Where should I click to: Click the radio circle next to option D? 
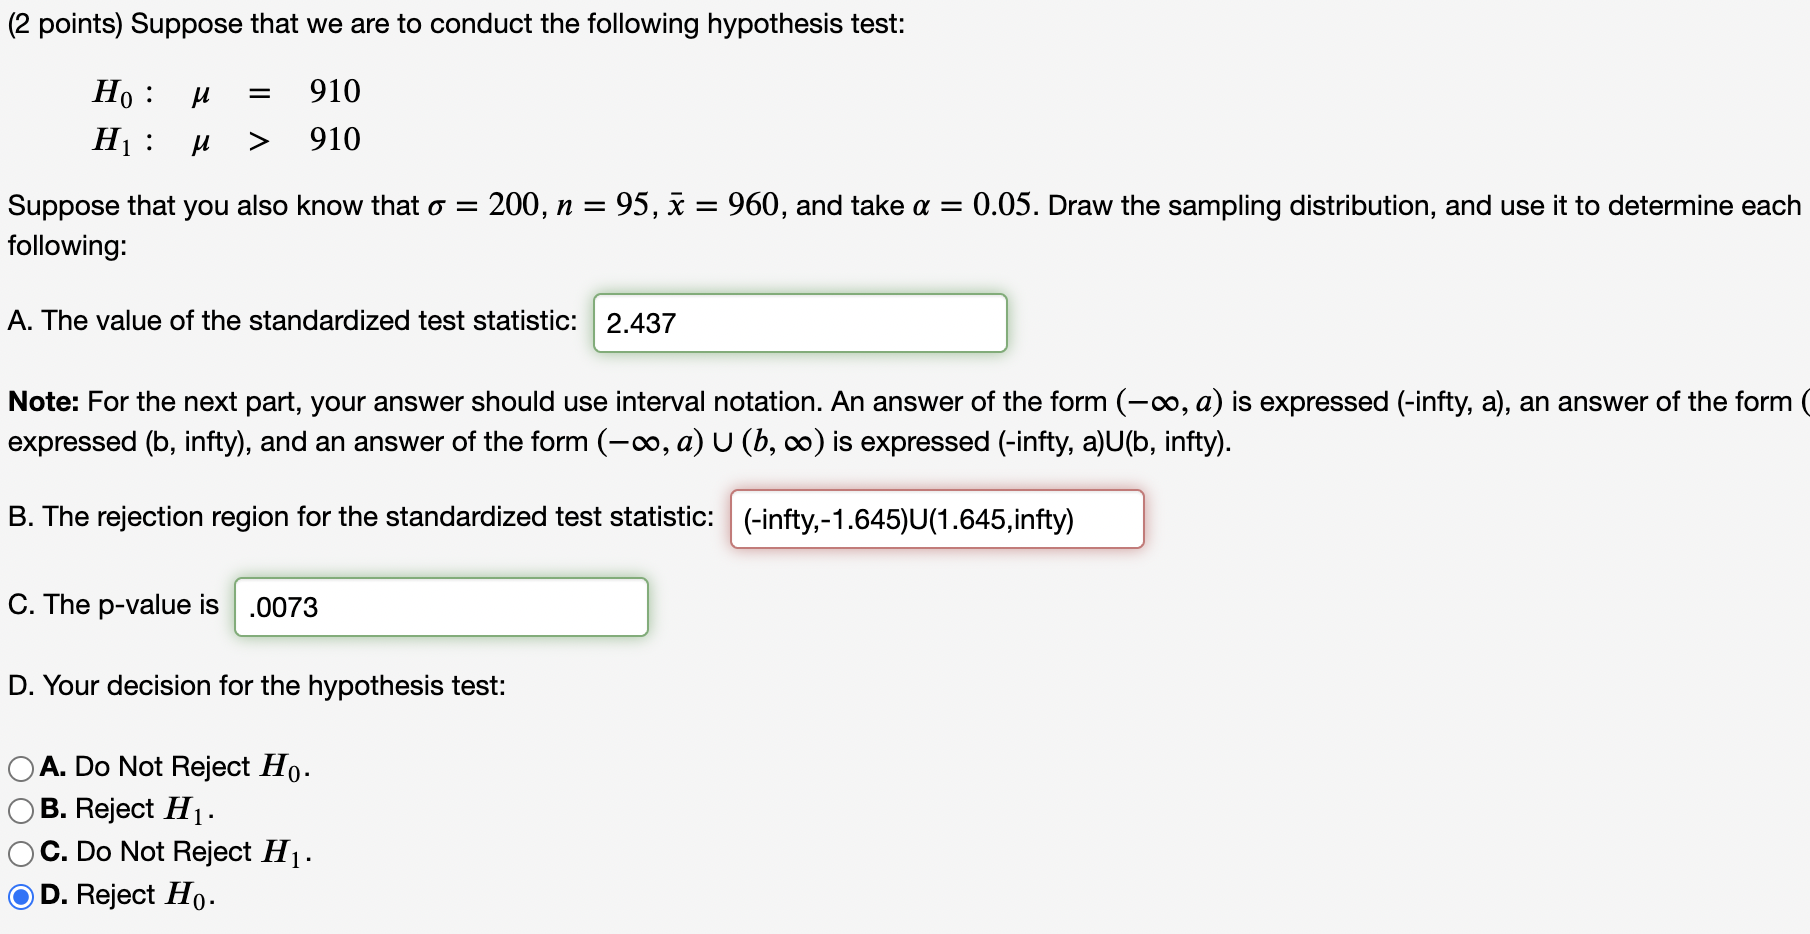[x=20, y=896]
